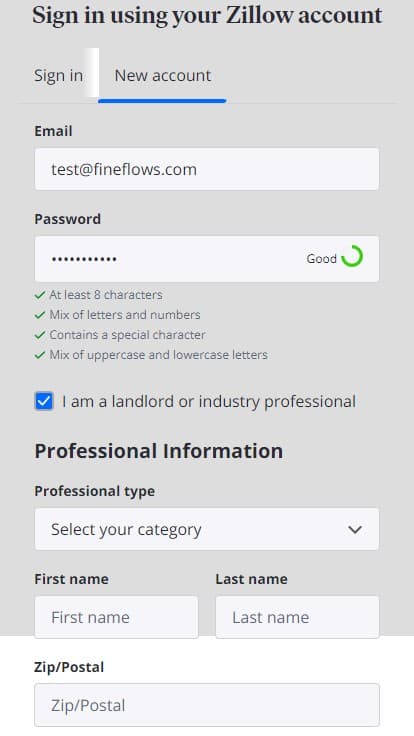
Task: Click the chevron arrow in Professional type field
Action: point(355,529)
